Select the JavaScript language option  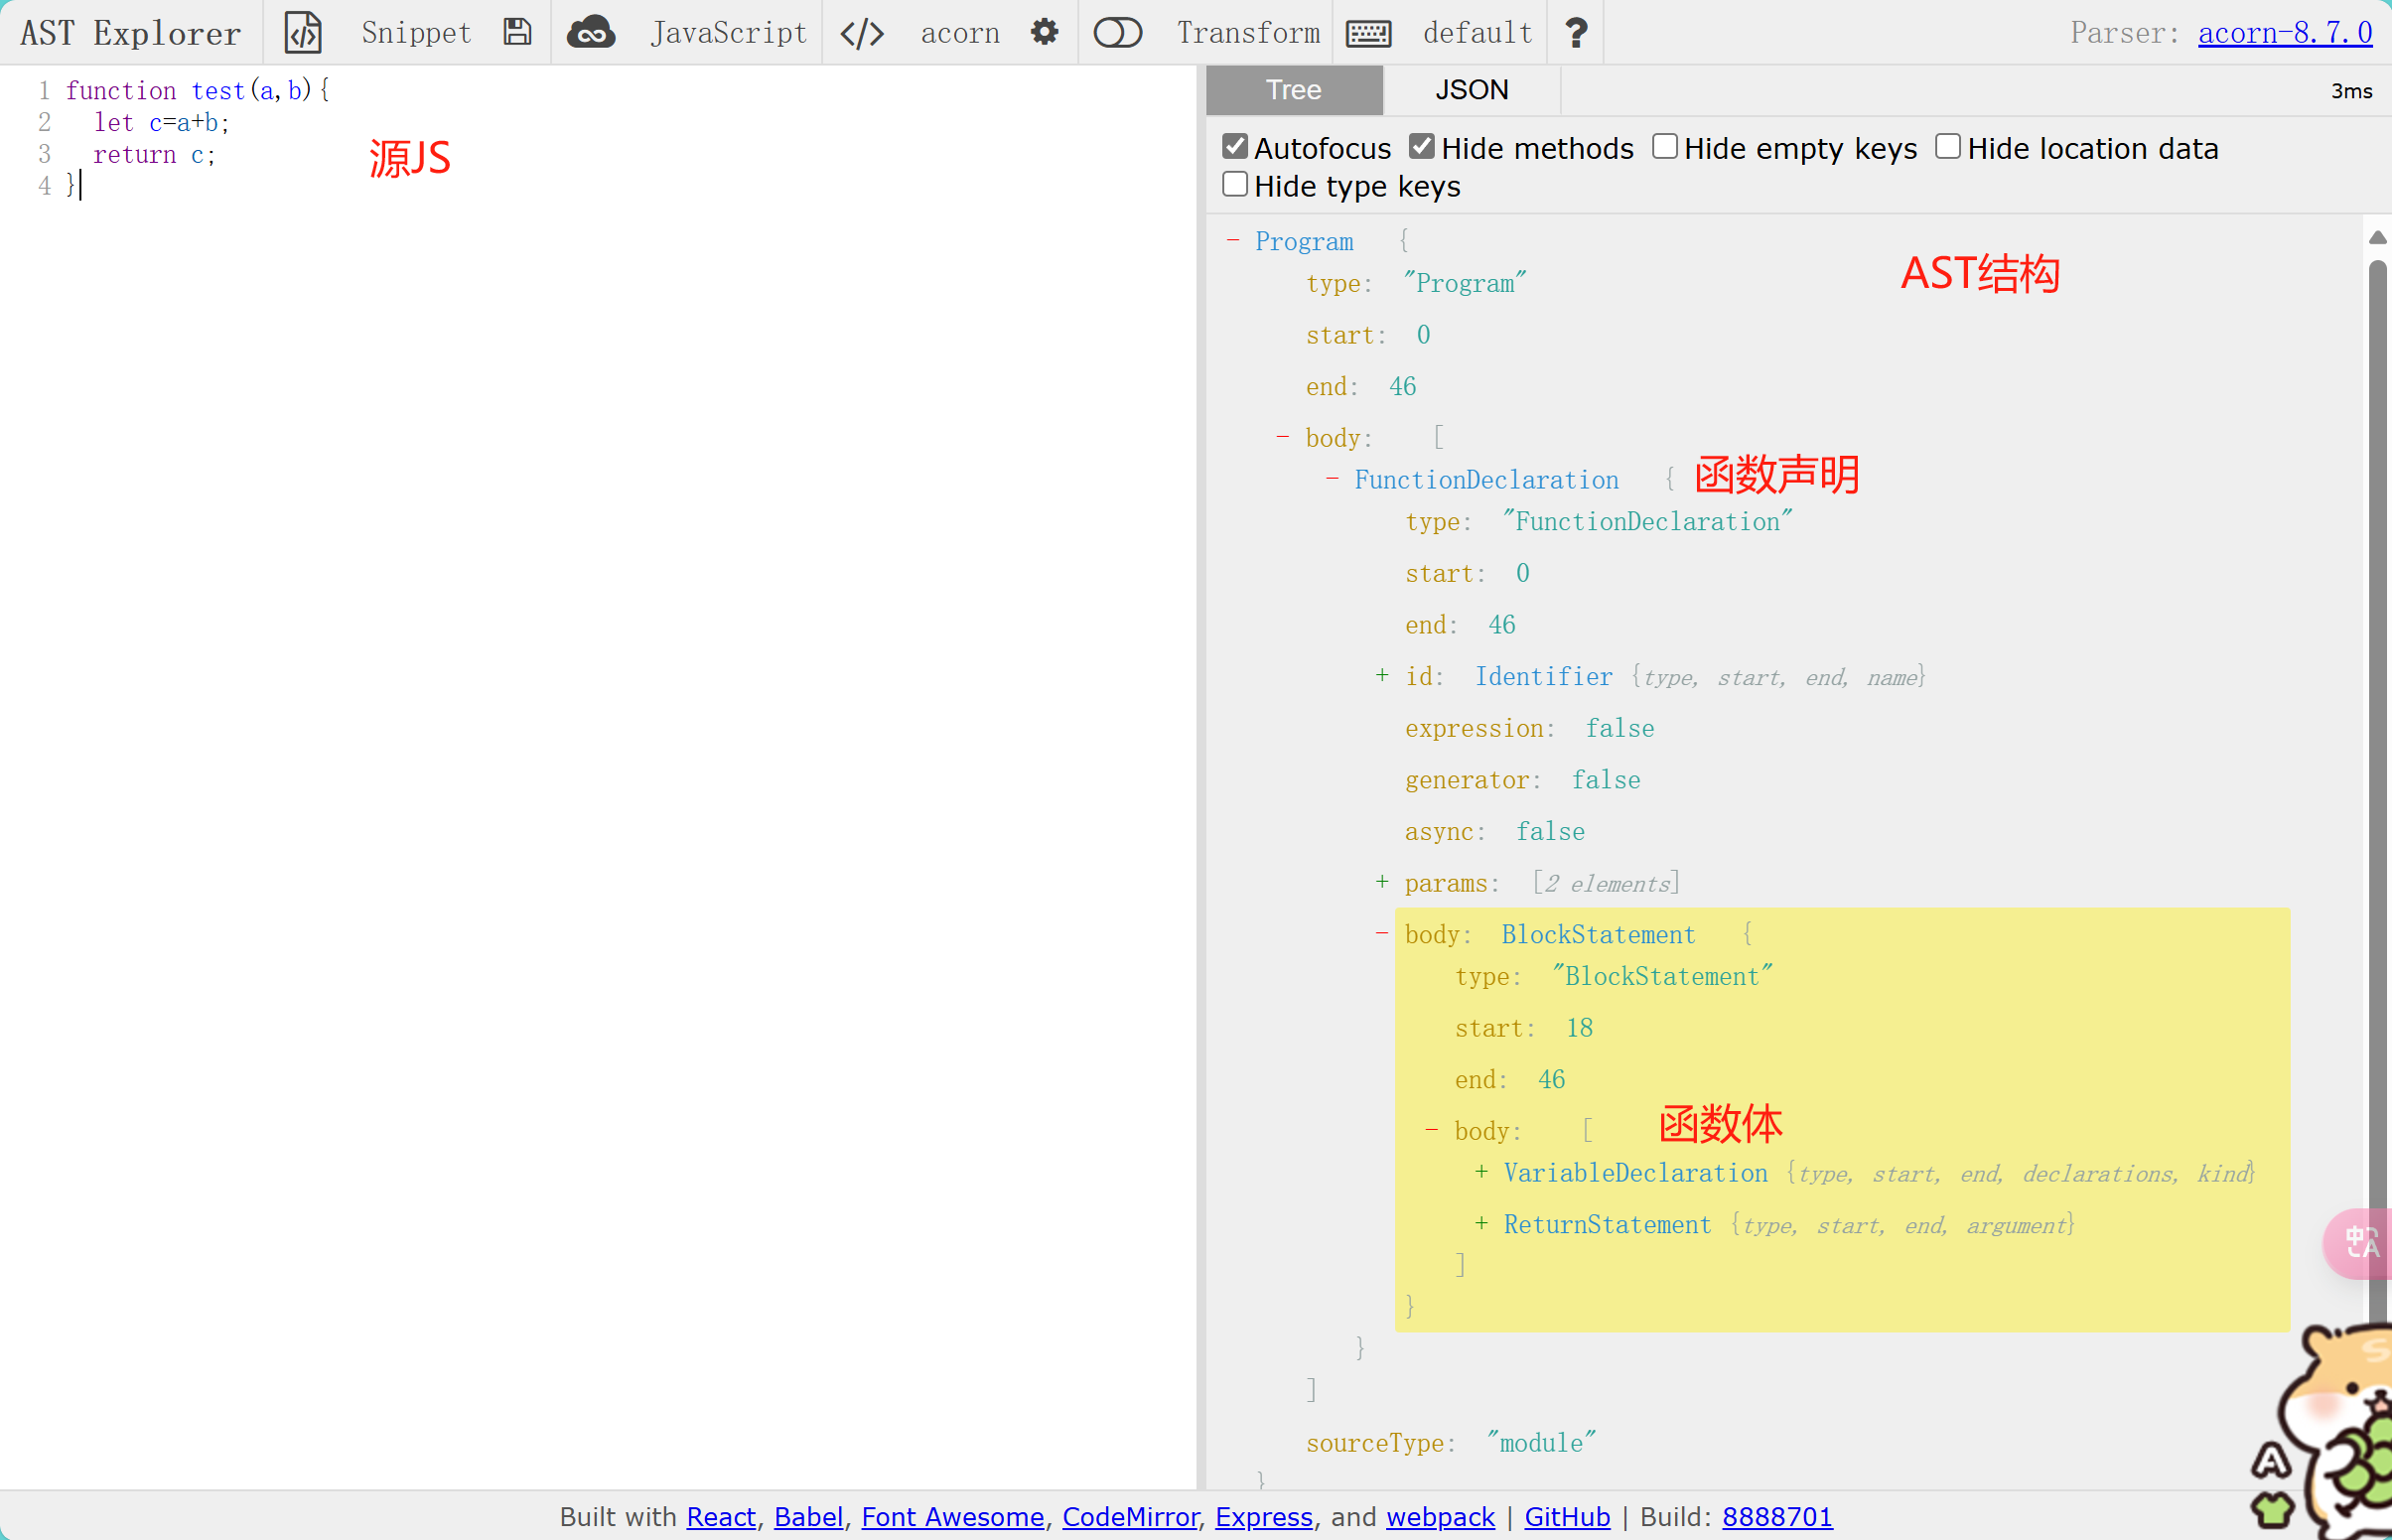[729, 32]
